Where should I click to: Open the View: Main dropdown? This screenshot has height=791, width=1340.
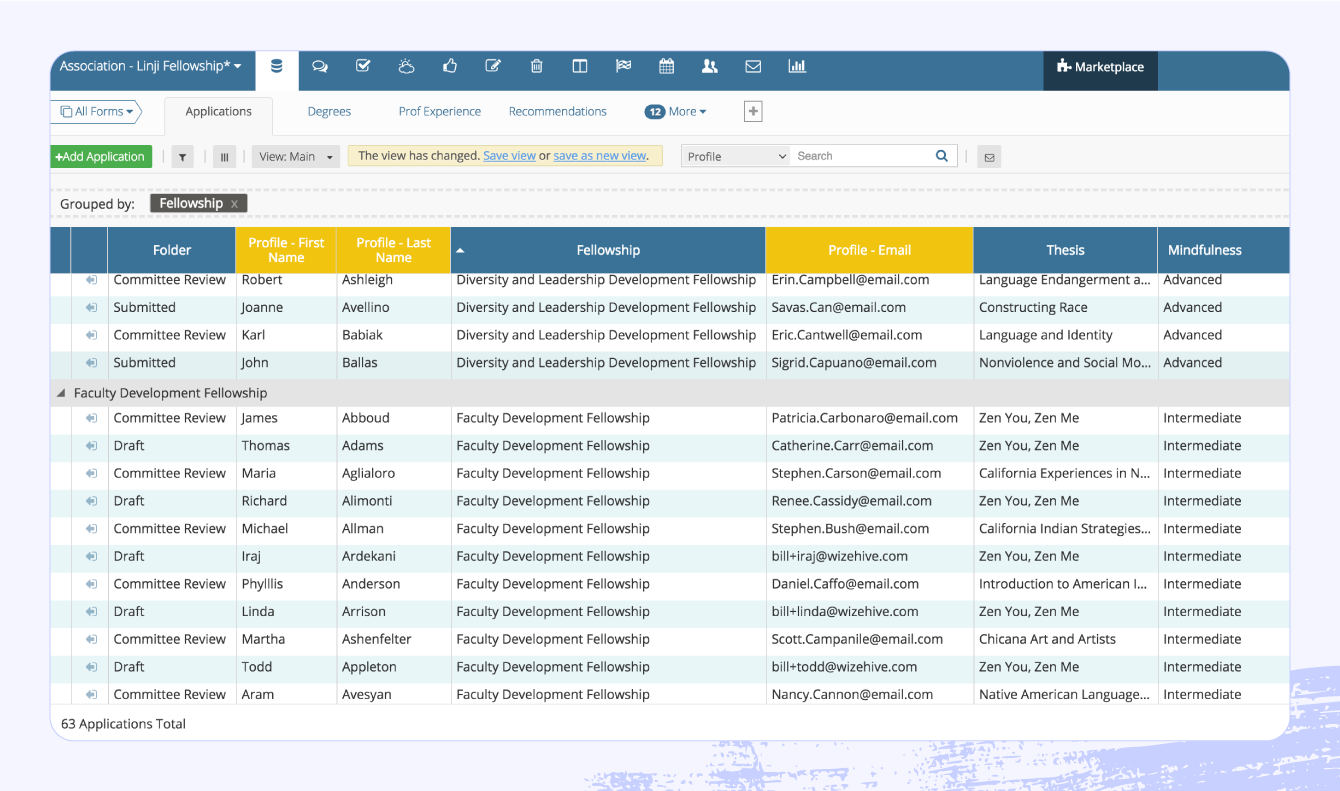295,157
